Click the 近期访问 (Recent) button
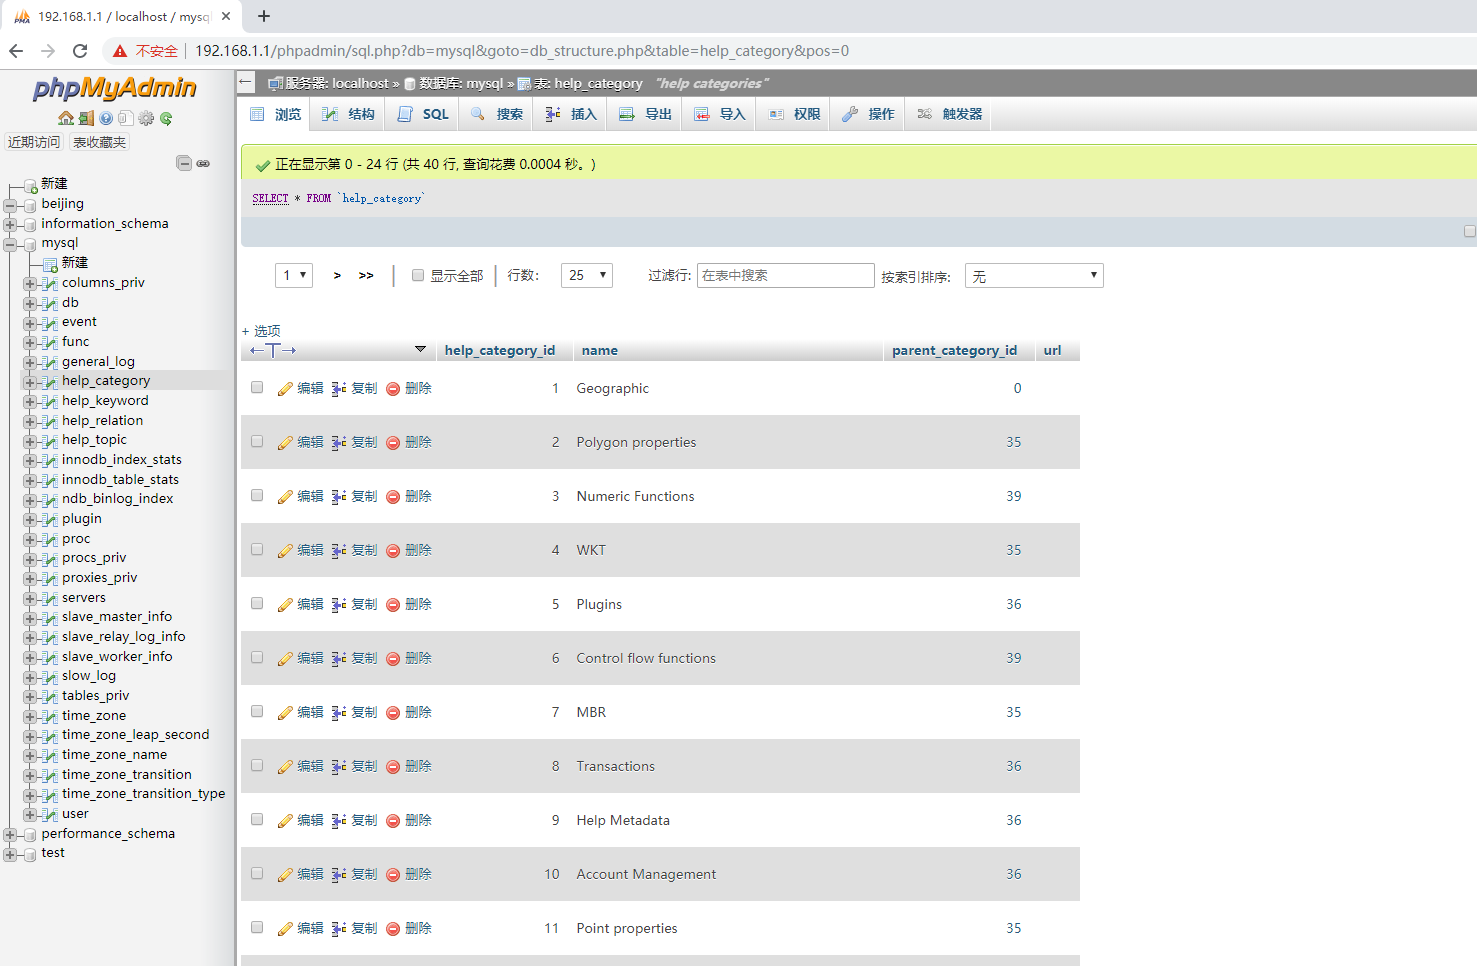The image size is (1477, 966). 34,142
